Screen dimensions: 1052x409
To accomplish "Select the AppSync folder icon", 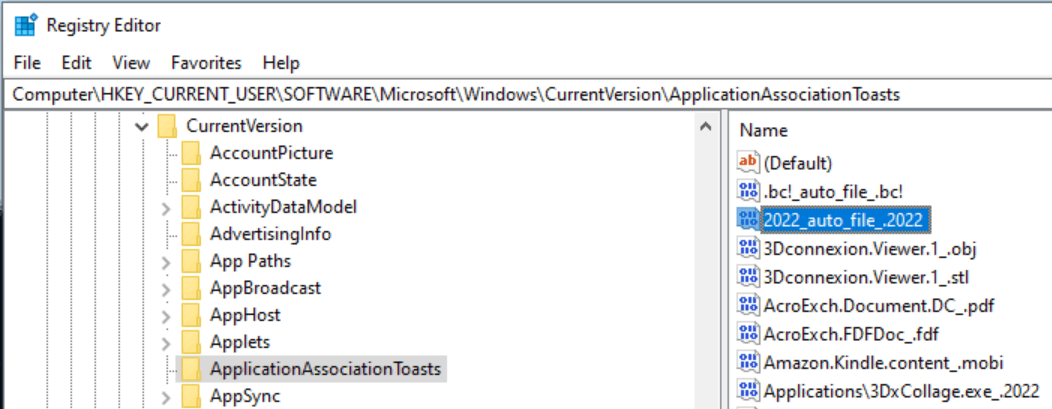I will pos(191,396).
